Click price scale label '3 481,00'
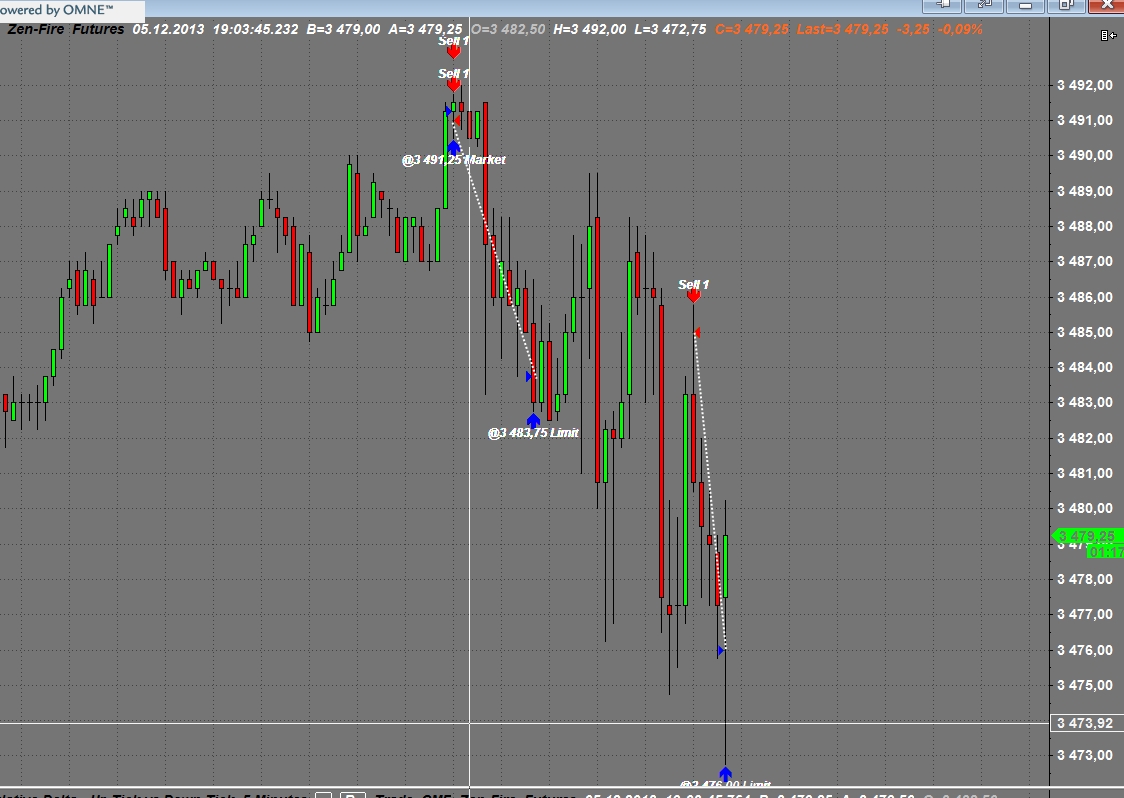Viewport: 1124px width, 798px height. coord(1085,473)
